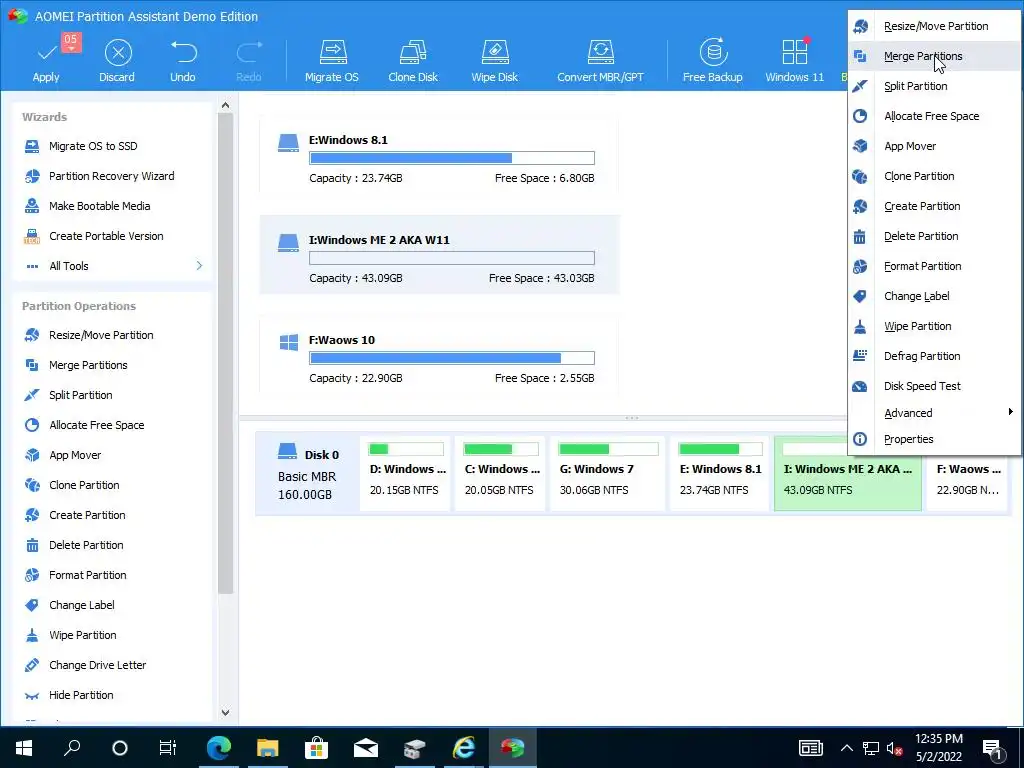1024x768 pixels.
Task: Open Windows 11 checker tool
Action: (x=794, y=61)
